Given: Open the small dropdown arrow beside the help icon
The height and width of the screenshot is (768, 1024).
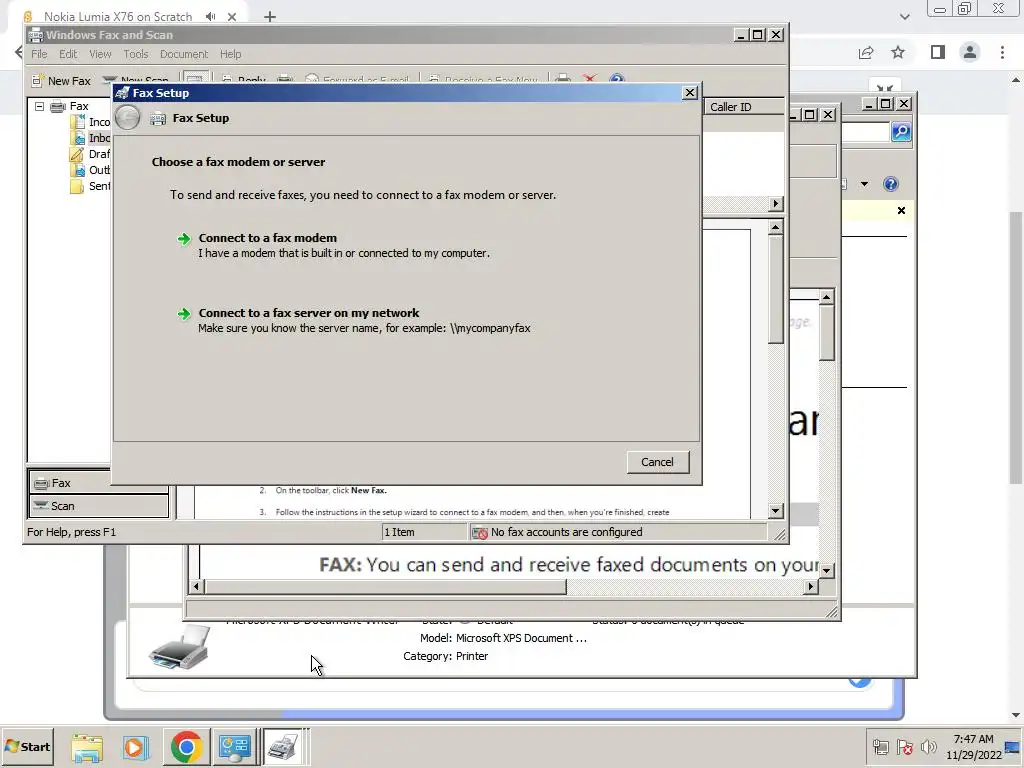Looking at the screenshot, I should [865, 184].
